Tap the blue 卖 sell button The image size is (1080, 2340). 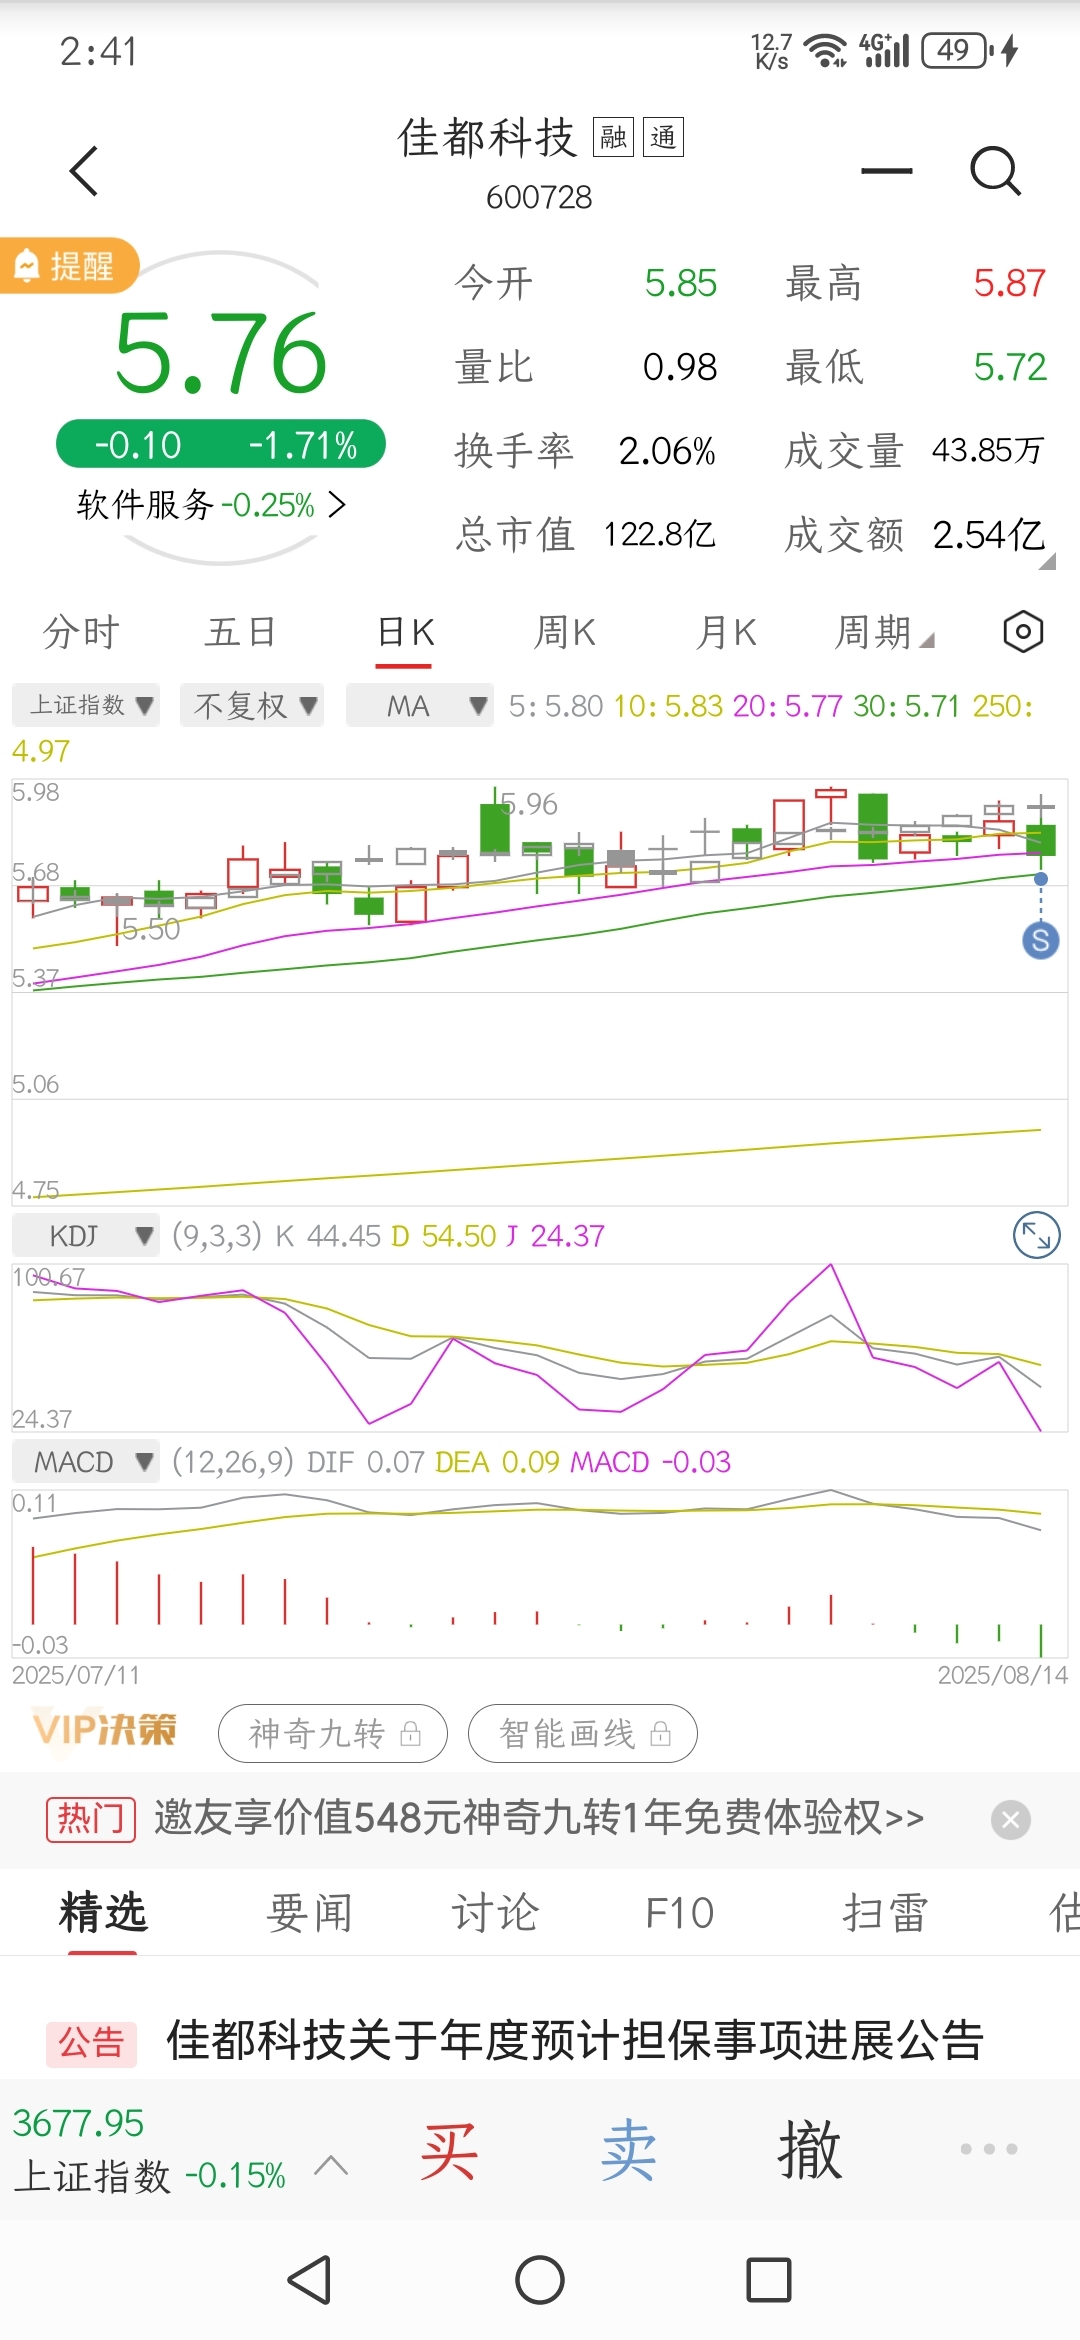click(x=629, y=2150)
